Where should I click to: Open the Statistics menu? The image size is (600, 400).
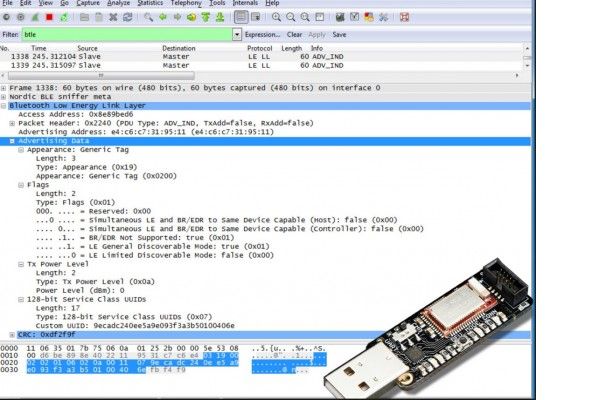click(x=150, y=3)
